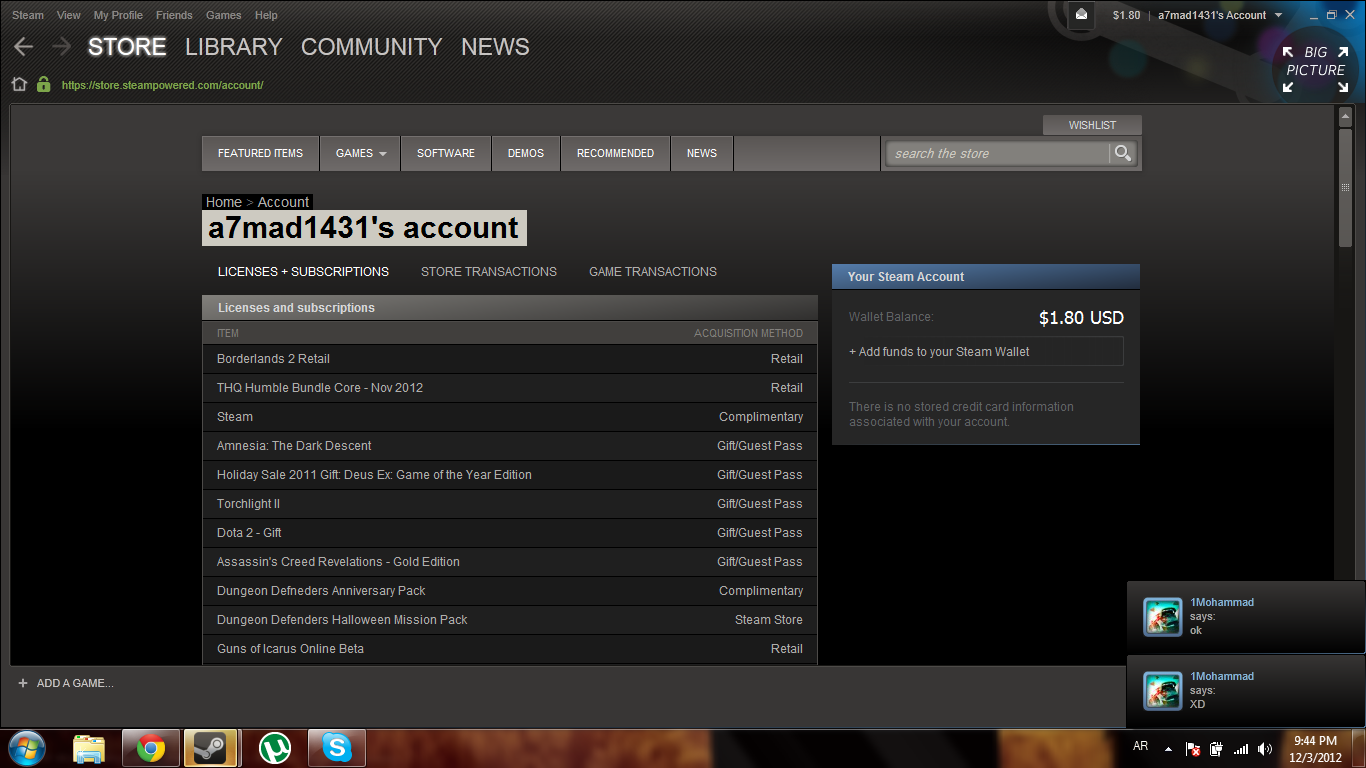Open the Games menu in the menu bar
Viewport: 1366px width, 768px height.
click(224, 15)
